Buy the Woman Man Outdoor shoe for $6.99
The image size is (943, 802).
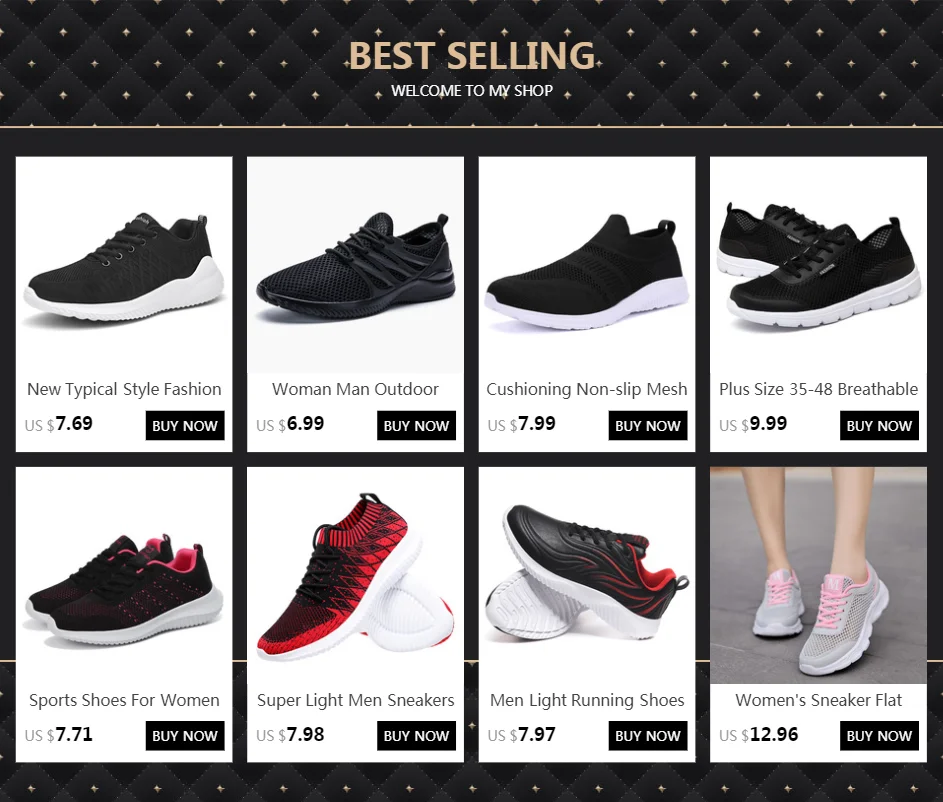point(416,426)
